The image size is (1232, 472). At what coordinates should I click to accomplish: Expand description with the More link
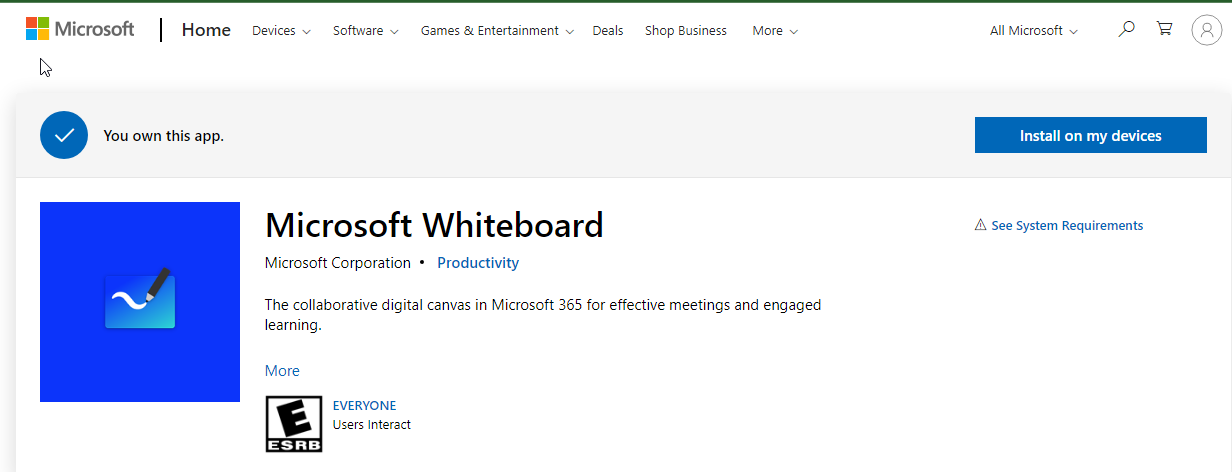pos(282,371)
